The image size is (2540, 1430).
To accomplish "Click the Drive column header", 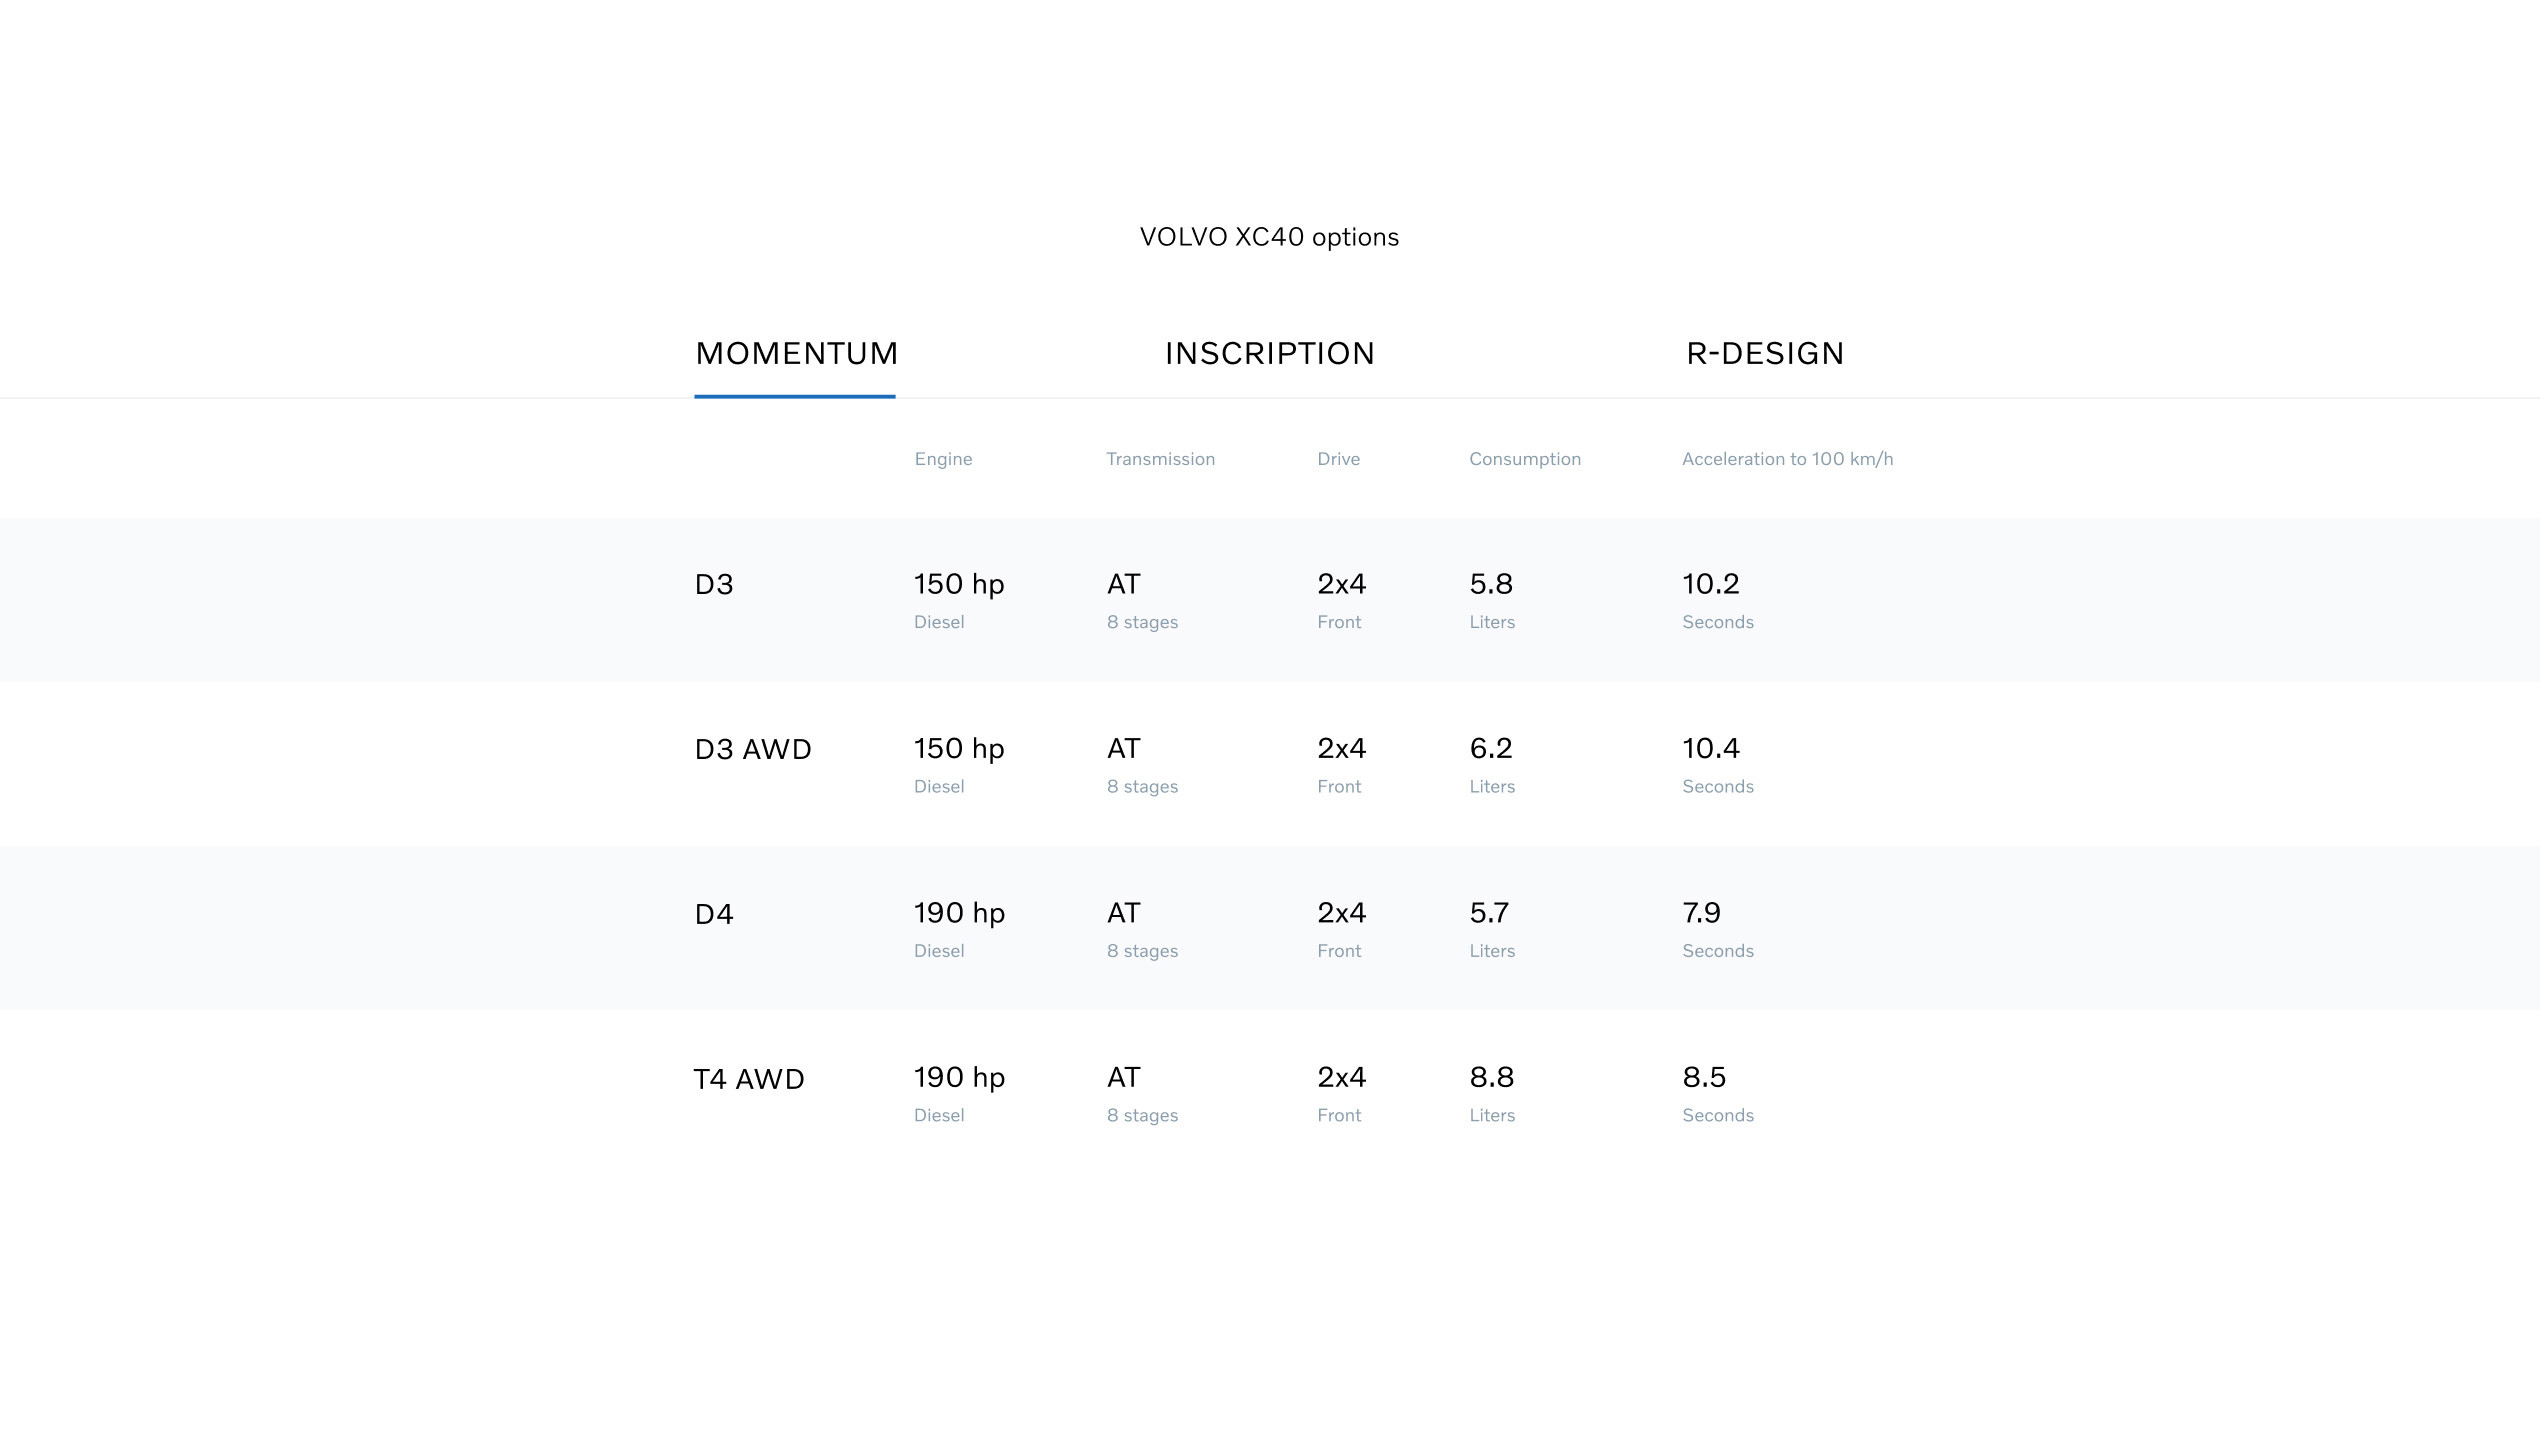I will 1338,459.
